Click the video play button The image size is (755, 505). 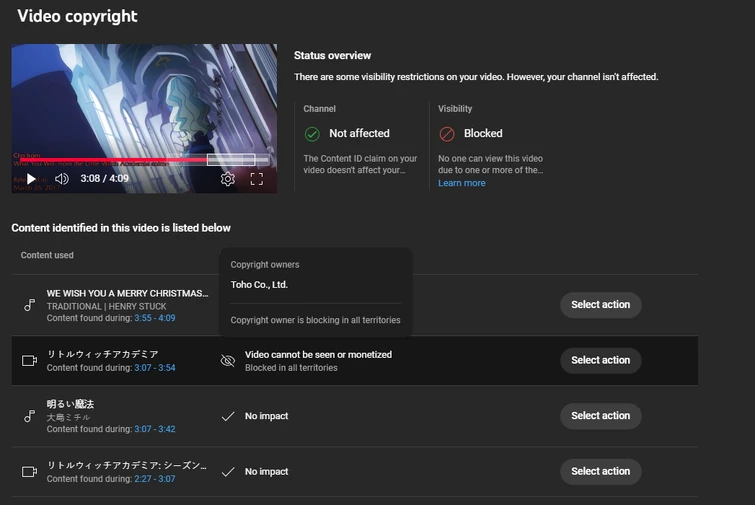pyautogui.click(x=31, y=179)
